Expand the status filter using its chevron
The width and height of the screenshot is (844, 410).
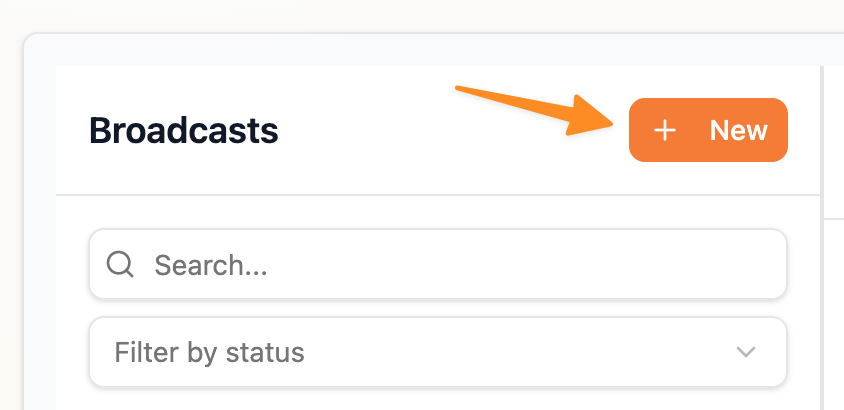[x=745, y=352]
